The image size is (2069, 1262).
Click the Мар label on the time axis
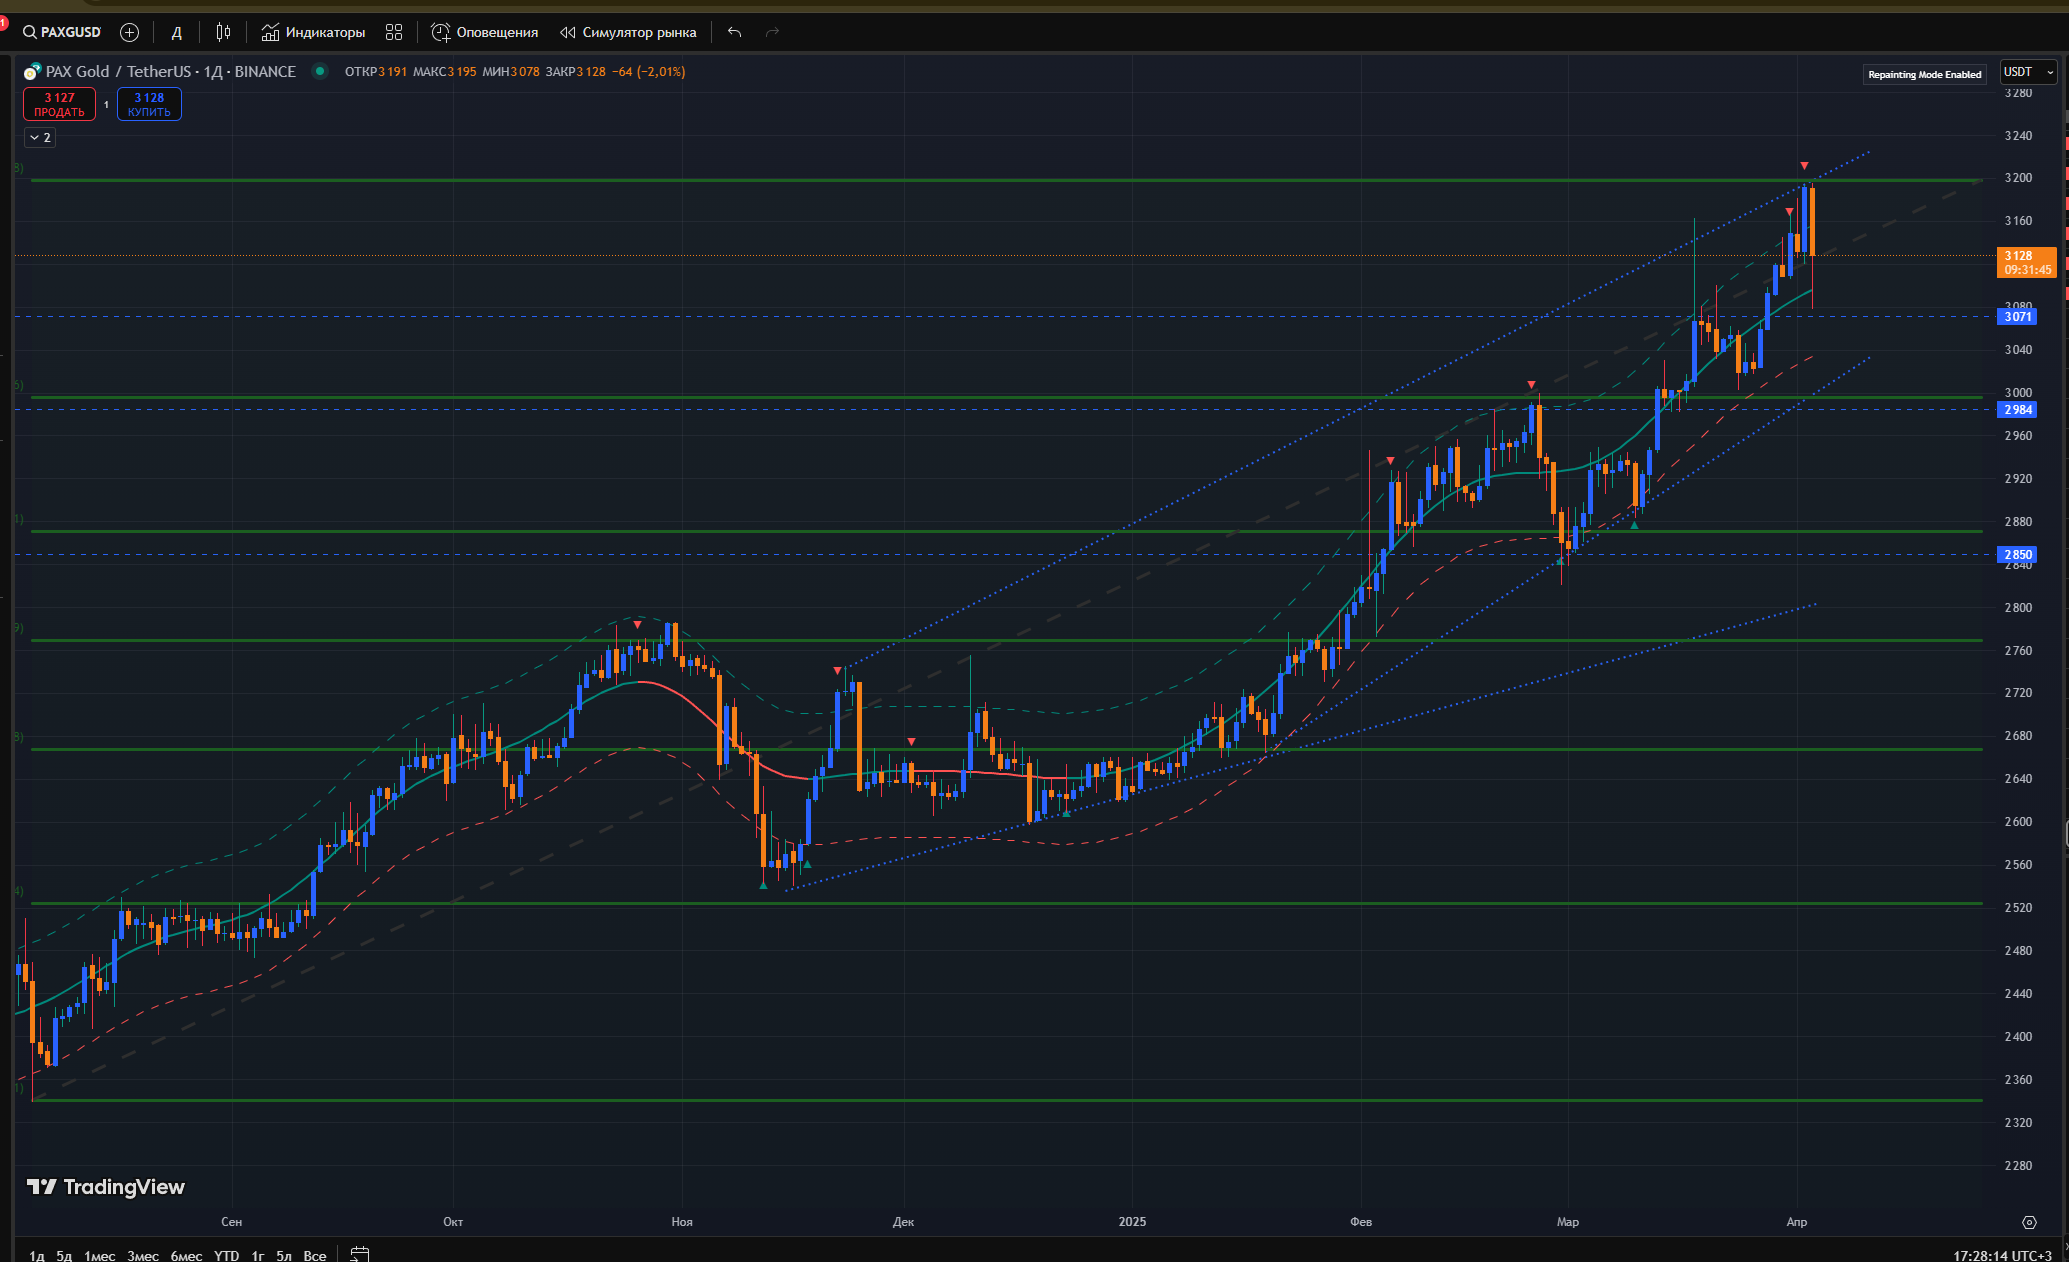click(x=1568, y=1222)
